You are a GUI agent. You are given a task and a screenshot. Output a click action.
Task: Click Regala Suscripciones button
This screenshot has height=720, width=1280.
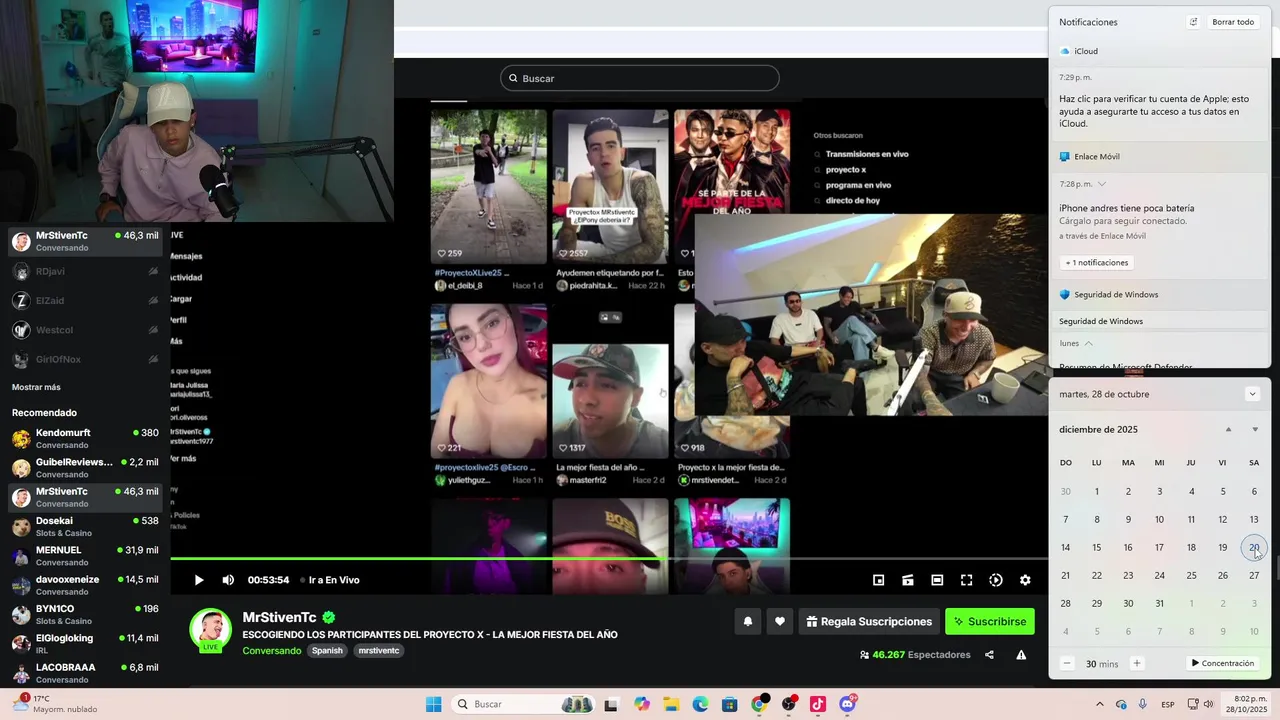click(x=868, y=621)
